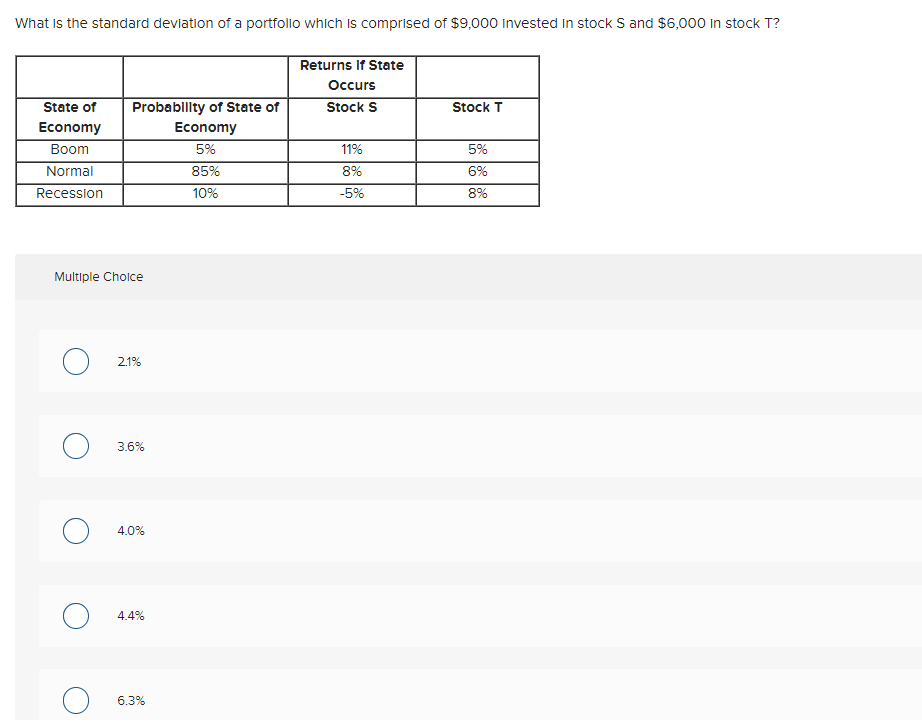922x722 pixels.
Task: Select the 4.0% radio button
Action: tap(75, 531)
